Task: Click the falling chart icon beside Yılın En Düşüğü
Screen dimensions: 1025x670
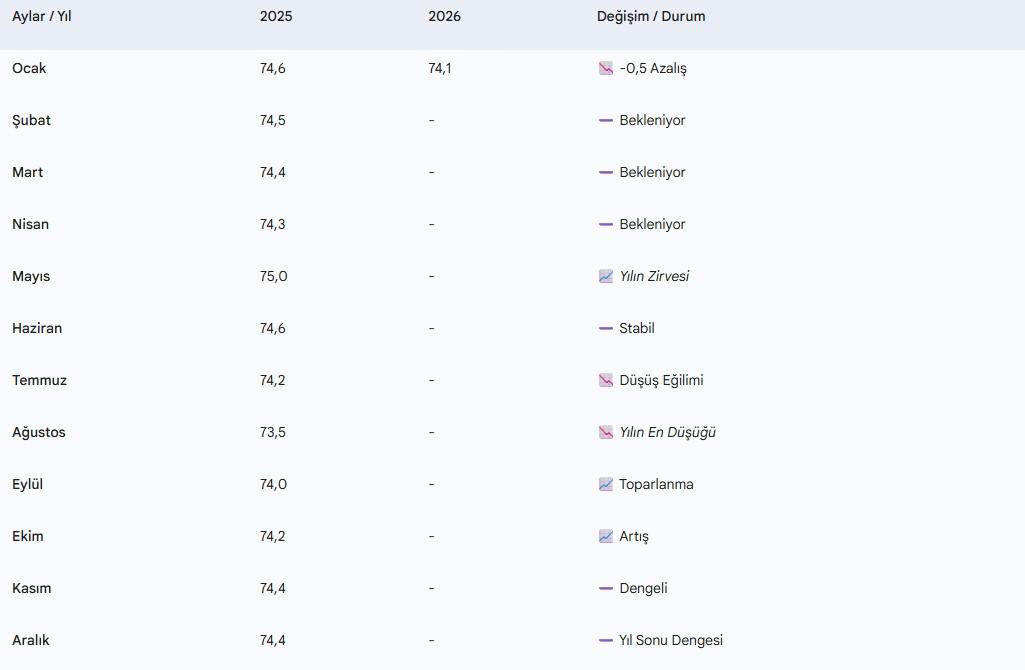Action: click(x=605, y=433)
